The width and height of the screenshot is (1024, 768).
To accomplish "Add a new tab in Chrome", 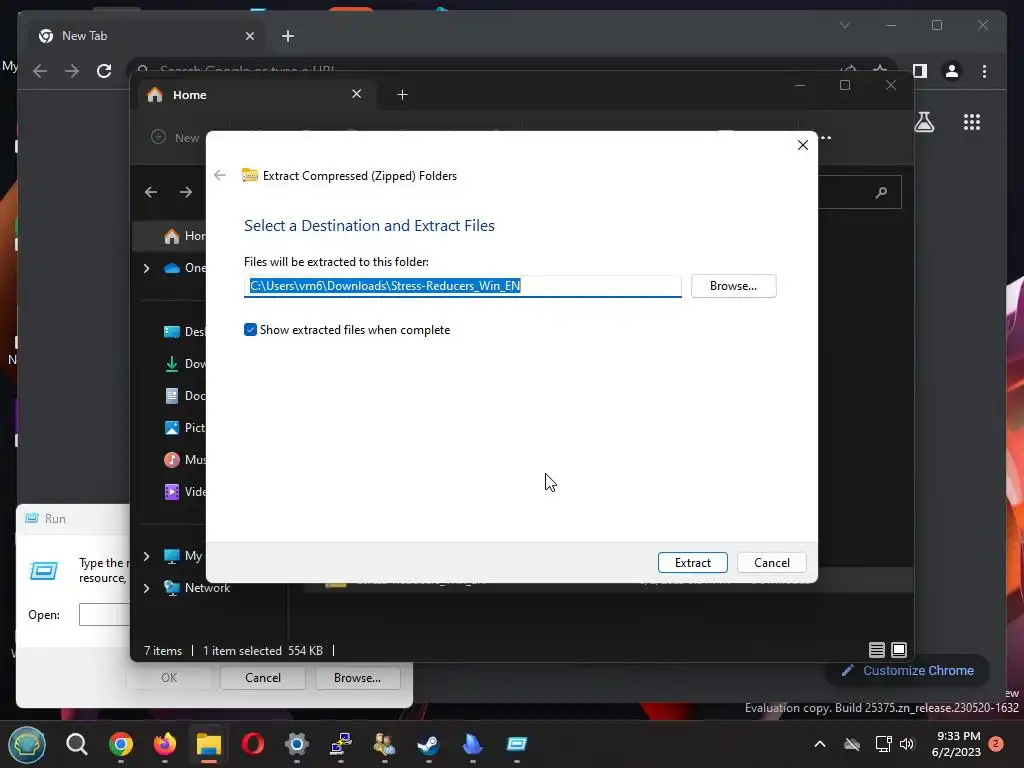I will (288, 36).
